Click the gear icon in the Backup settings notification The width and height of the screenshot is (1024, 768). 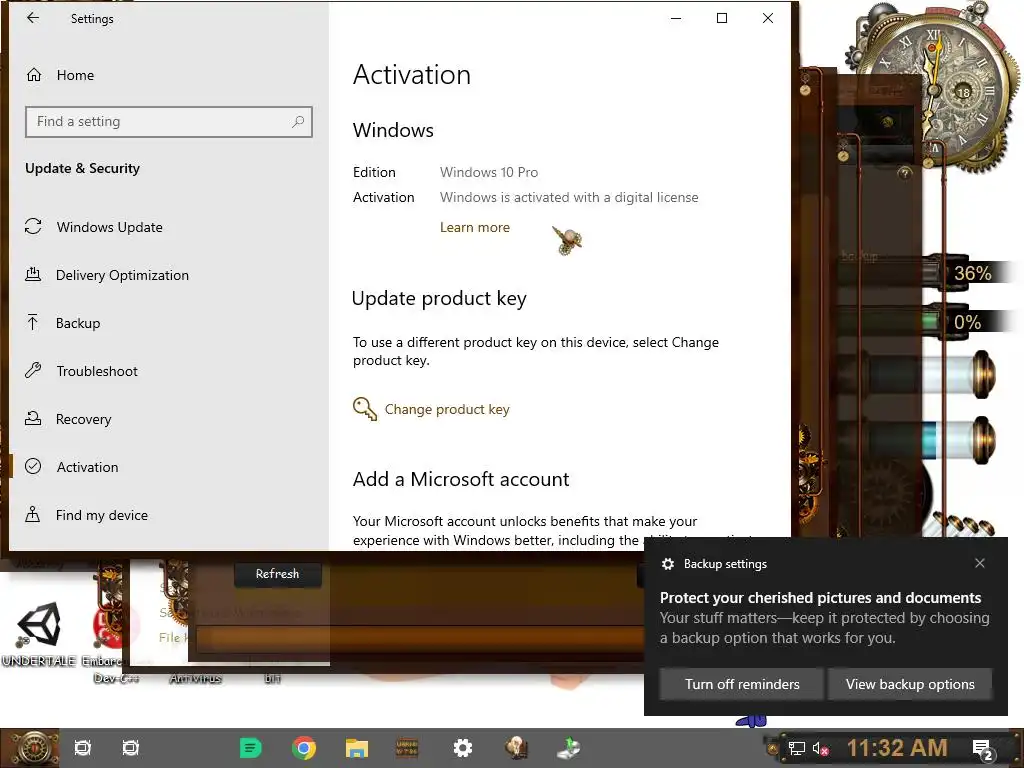pos(667,564)
